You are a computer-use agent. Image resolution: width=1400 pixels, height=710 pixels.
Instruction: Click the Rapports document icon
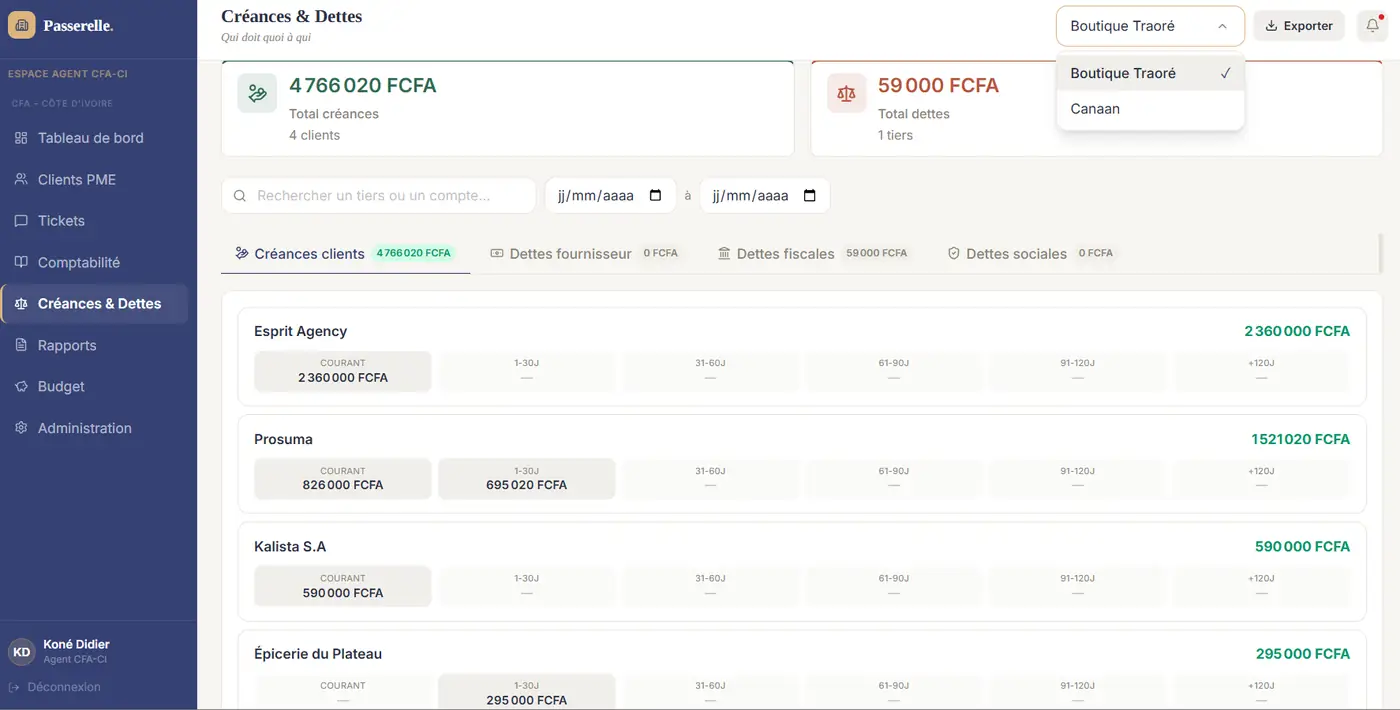pyautogui.click(x=21, y=345)
